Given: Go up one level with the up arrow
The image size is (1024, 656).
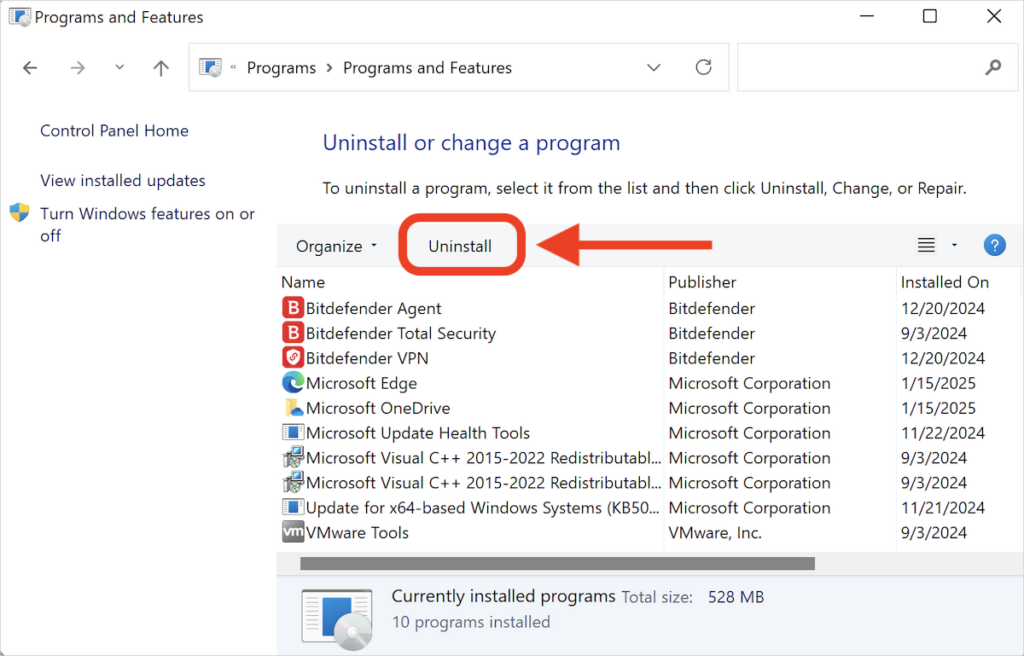Looking at the screenshot, I should point(160,67).
